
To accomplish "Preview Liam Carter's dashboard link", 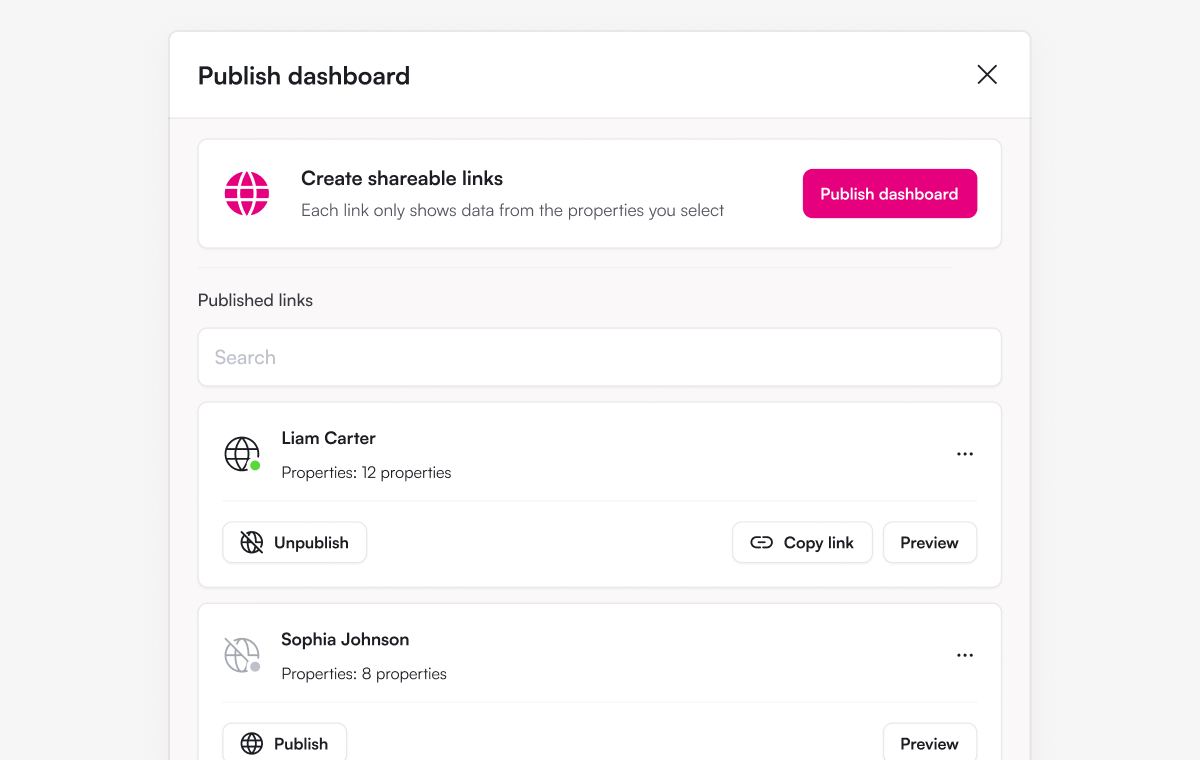I will [930, 543].
